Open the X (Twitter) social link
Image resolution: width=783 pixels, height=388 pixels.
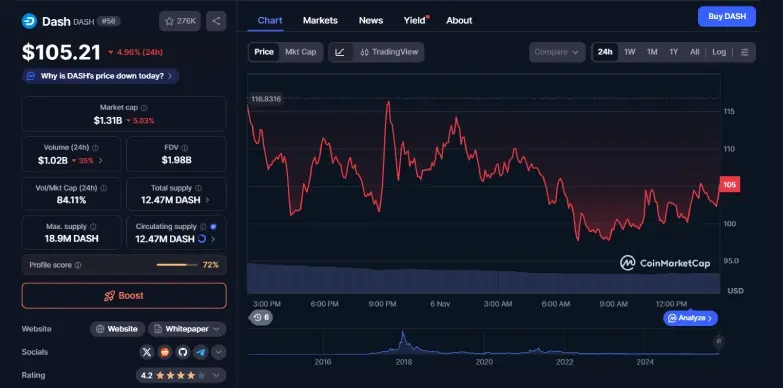(x=146, y=352)
